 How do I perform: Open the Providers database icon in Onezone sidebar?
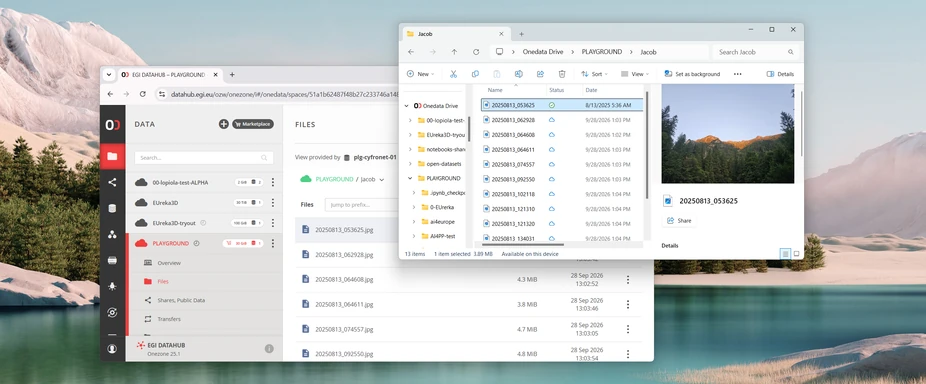tap(112, 209)
